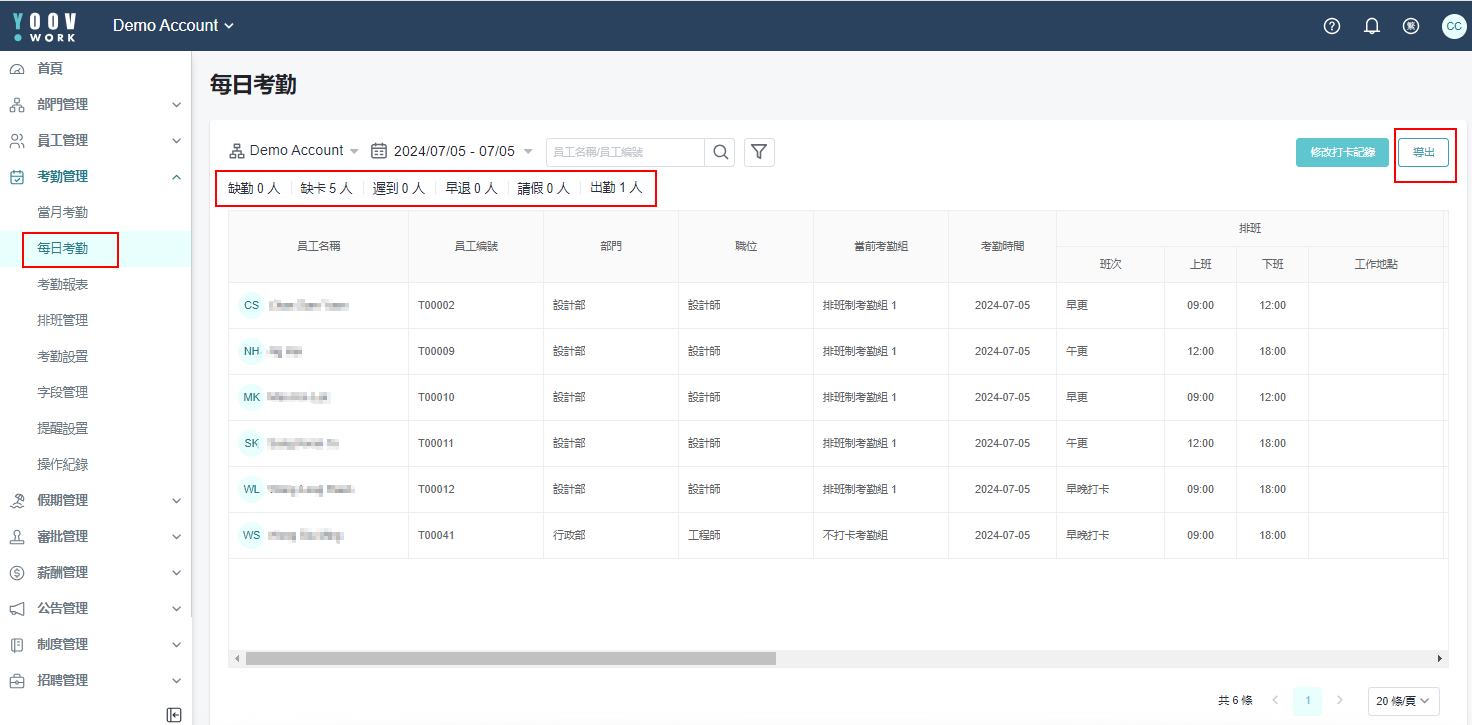Go to 當月考勤 in sidebar
1472x725 pixels.
tap(62, 212)
